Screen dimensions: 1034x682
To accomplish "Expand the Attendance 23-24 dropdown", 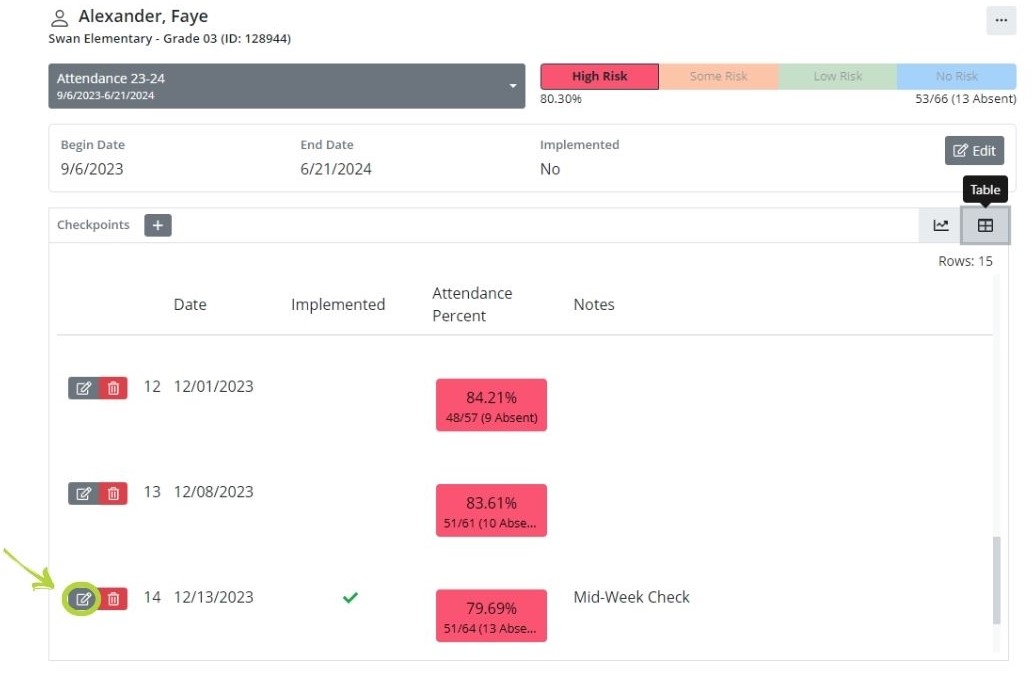I will [x=286, y=86].
